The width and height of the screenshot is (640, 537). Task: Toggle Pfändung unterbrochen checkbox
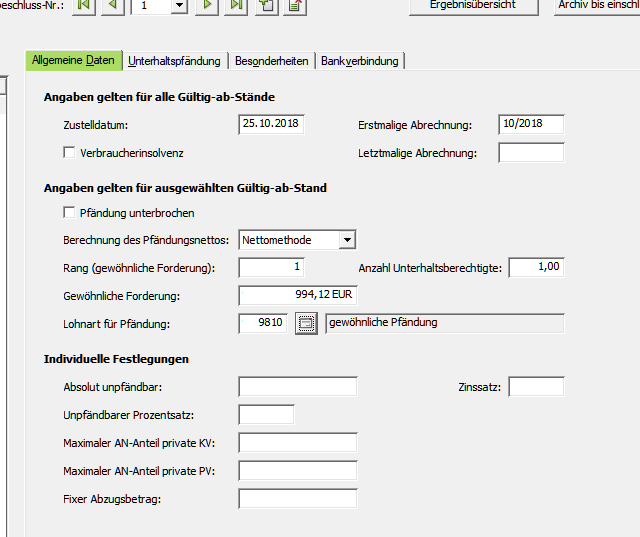click(x=69, y=213)
